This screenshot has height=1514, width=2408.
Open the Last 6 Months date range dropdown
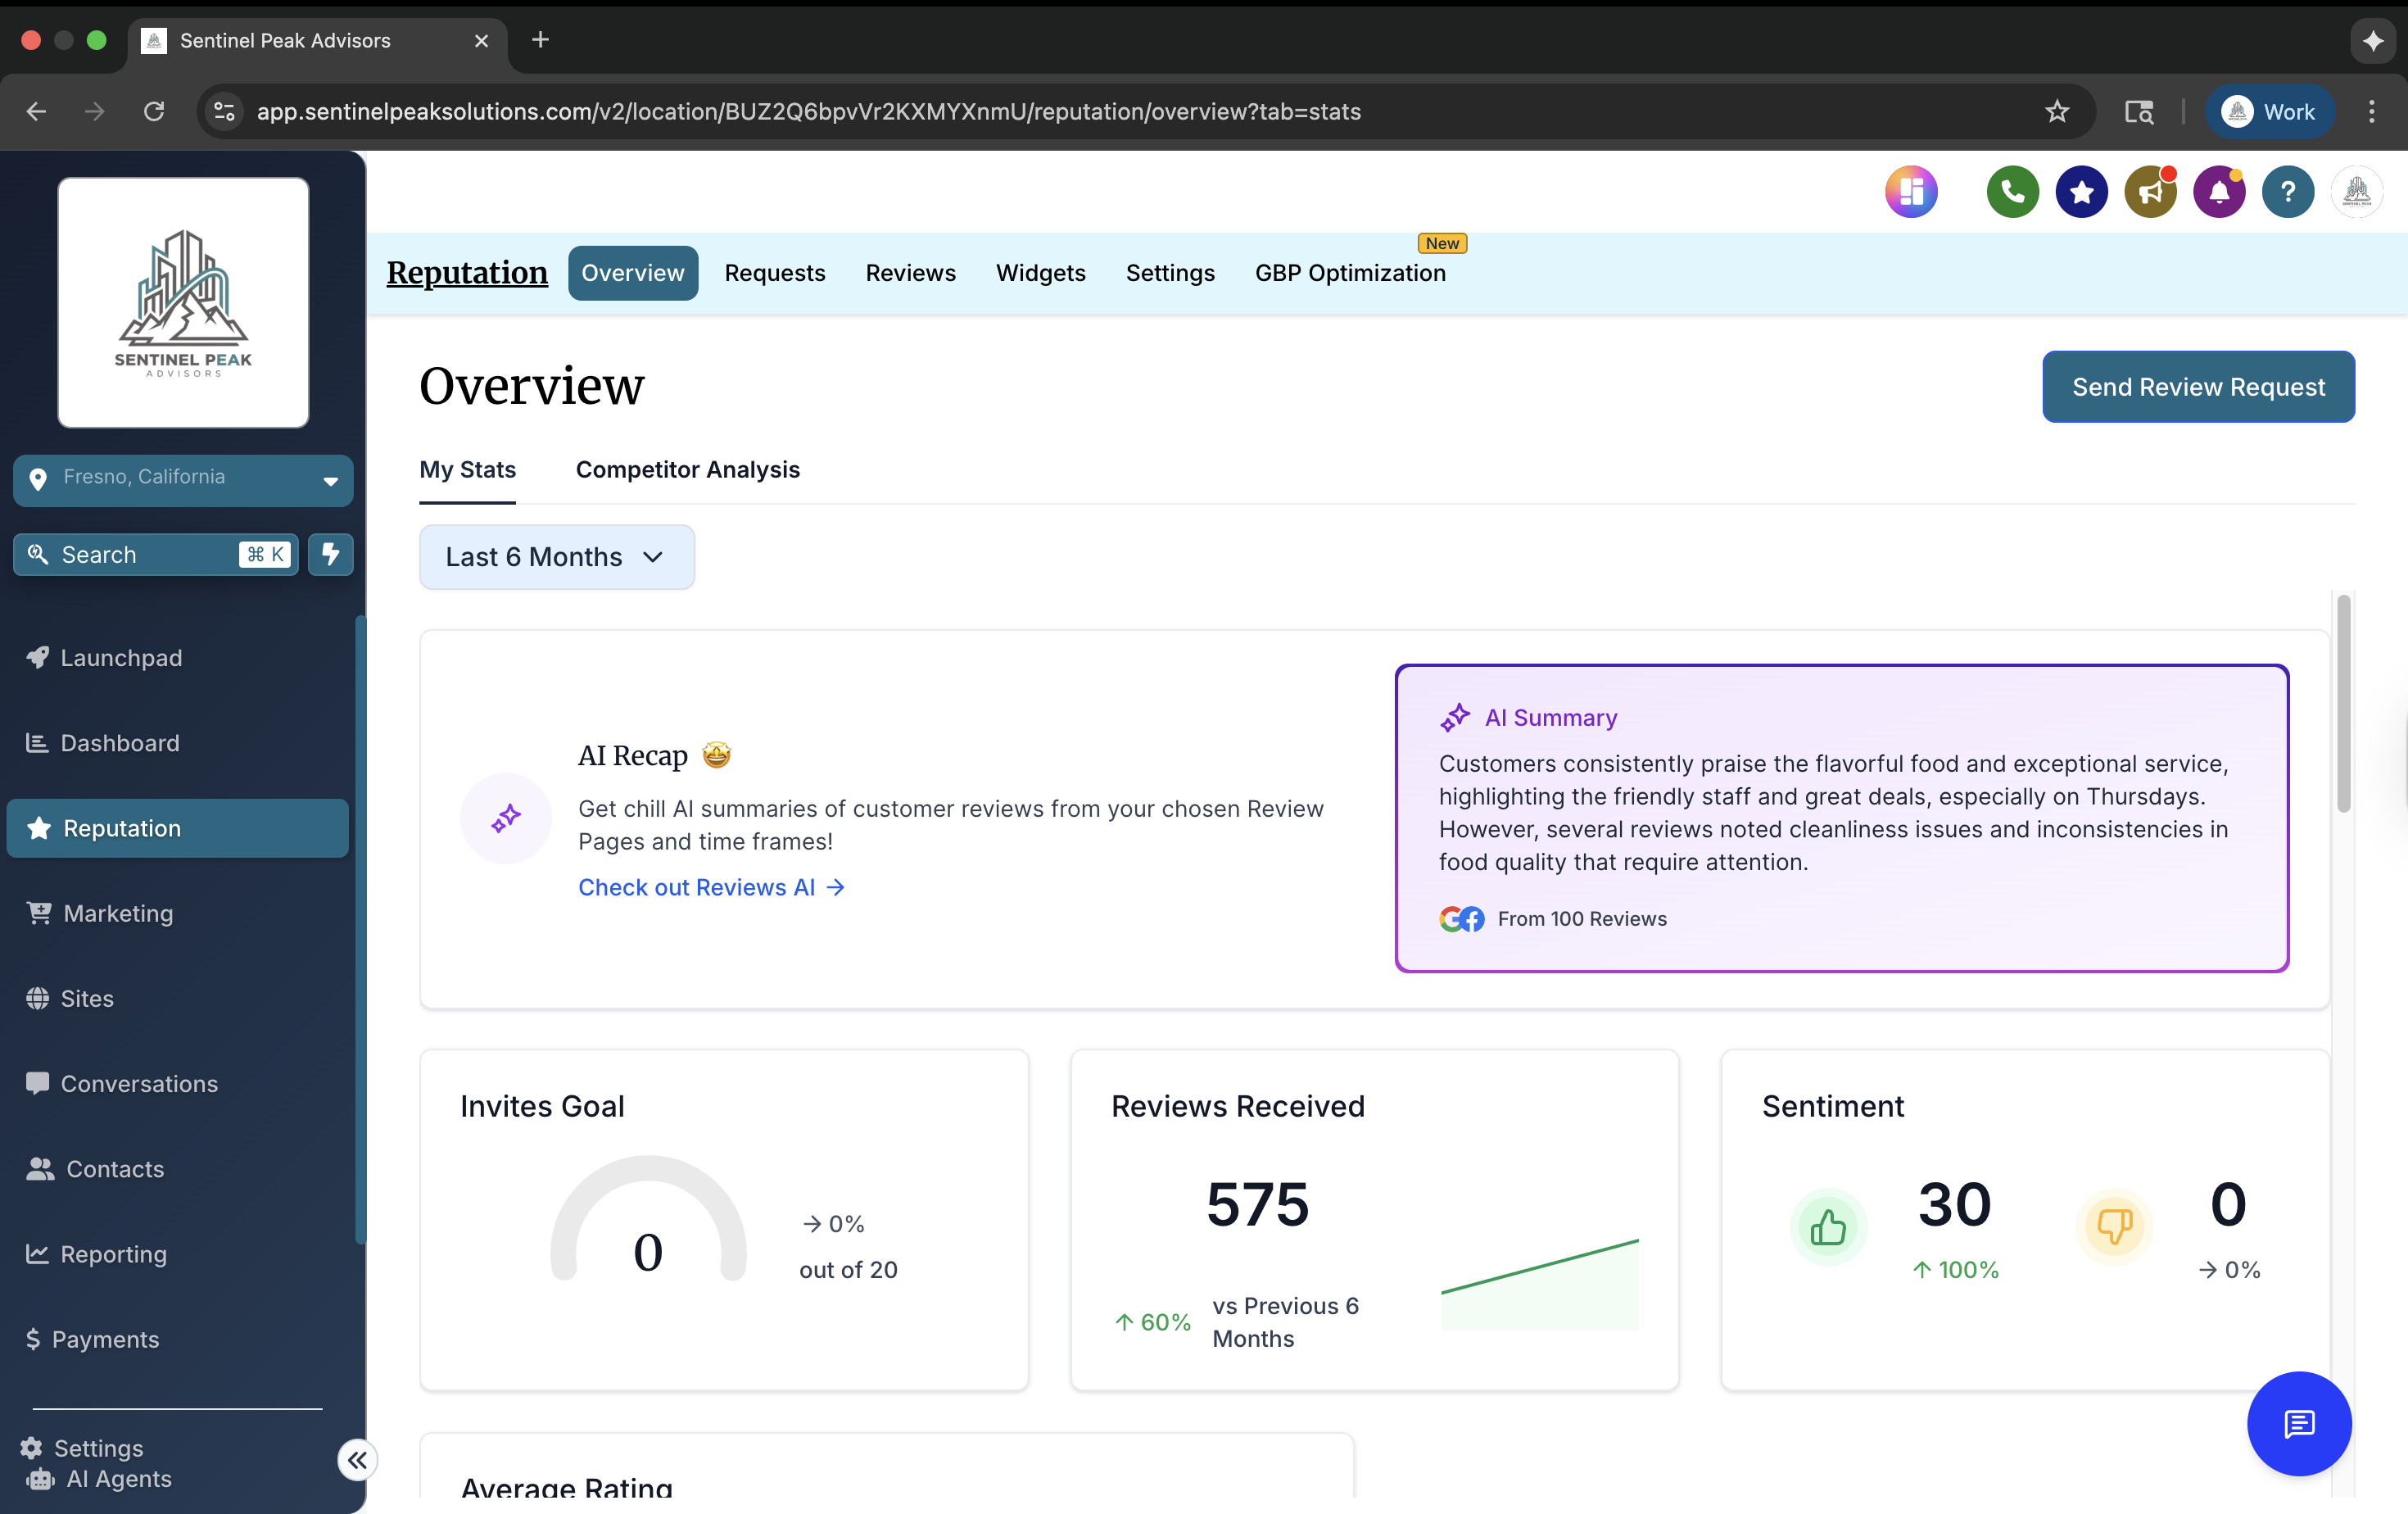(x=556, y=556)
